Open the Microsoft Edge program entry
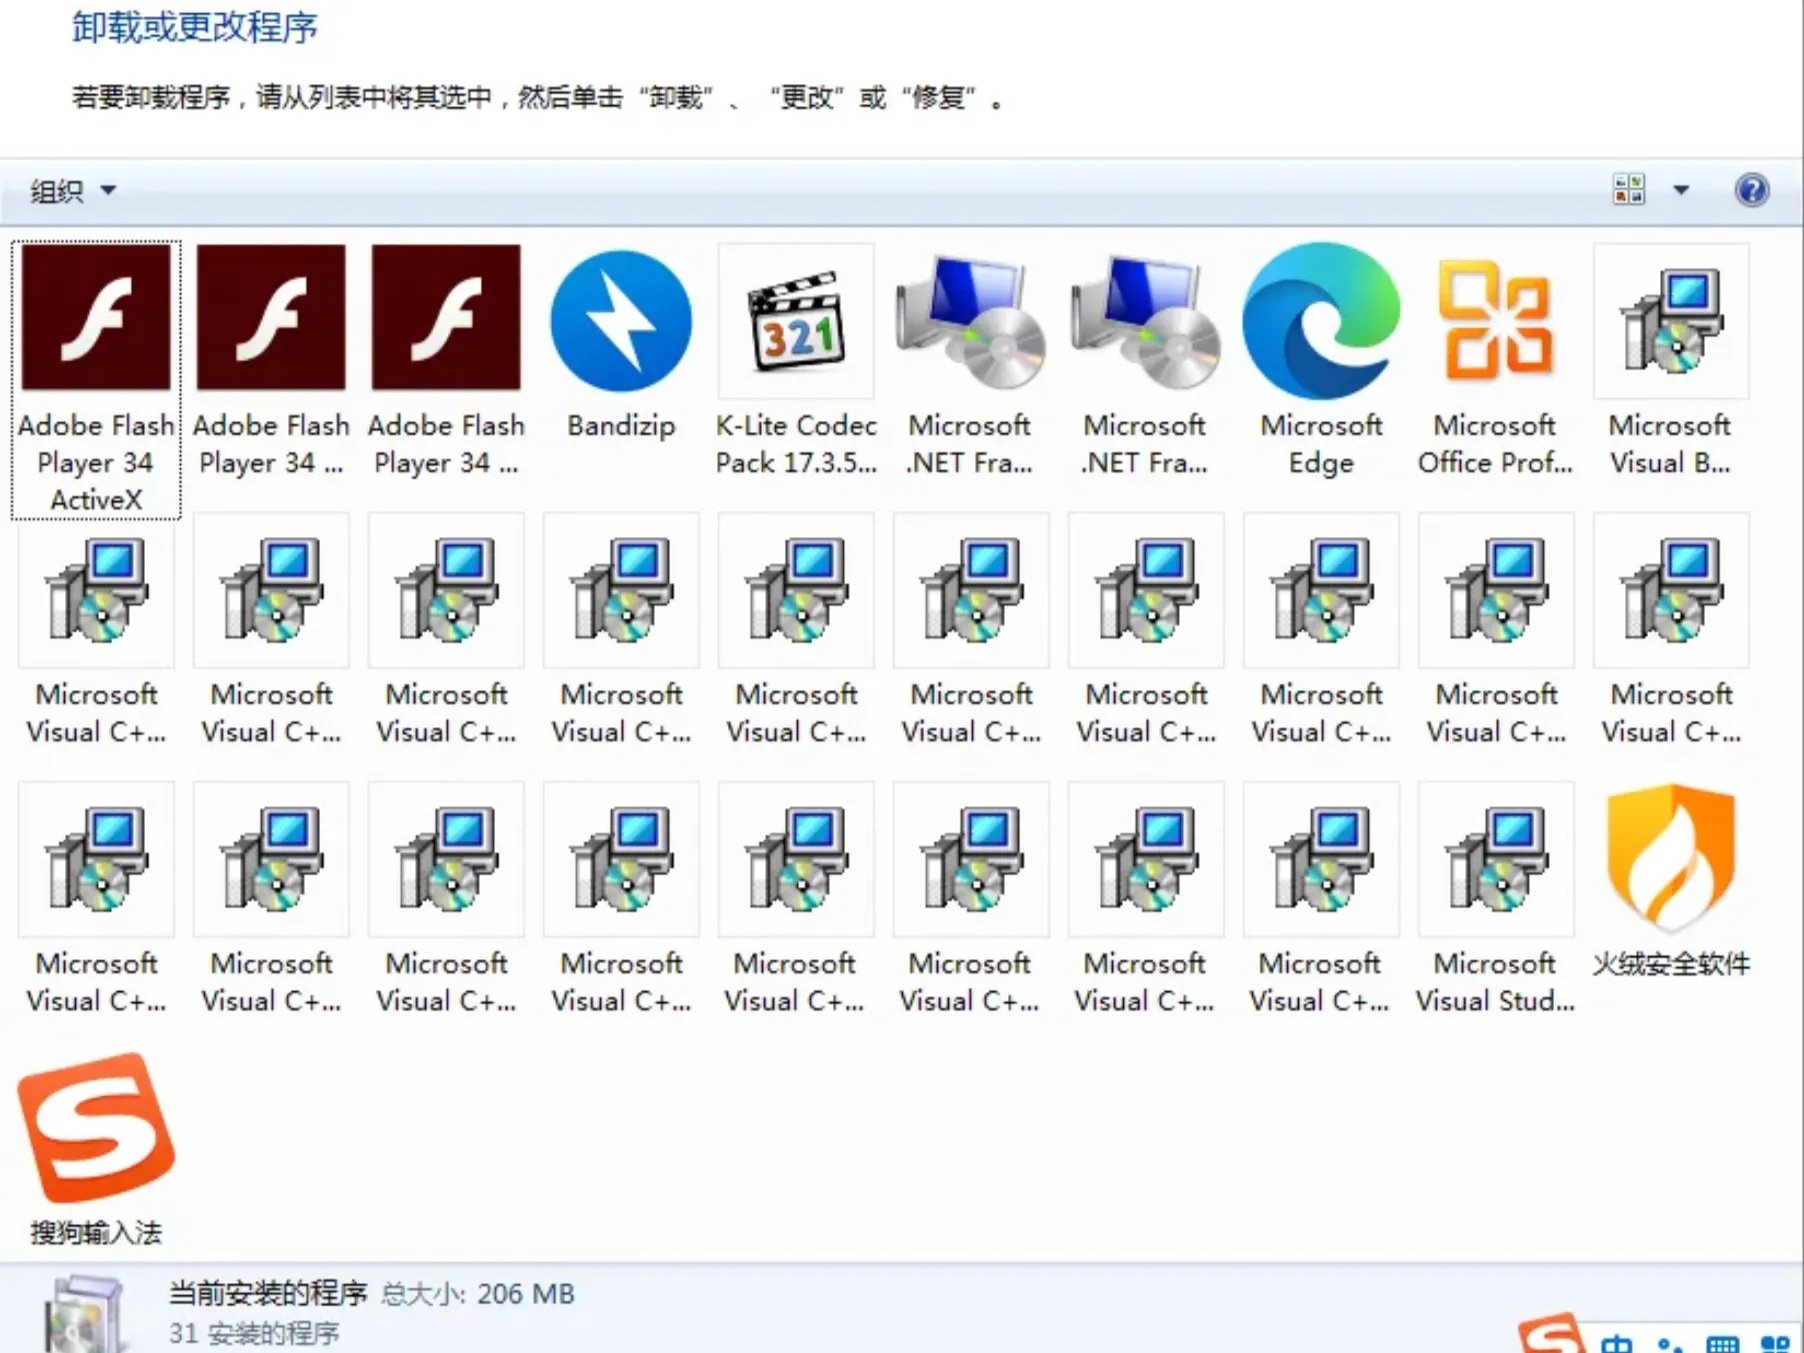 tap(1320, 320)
